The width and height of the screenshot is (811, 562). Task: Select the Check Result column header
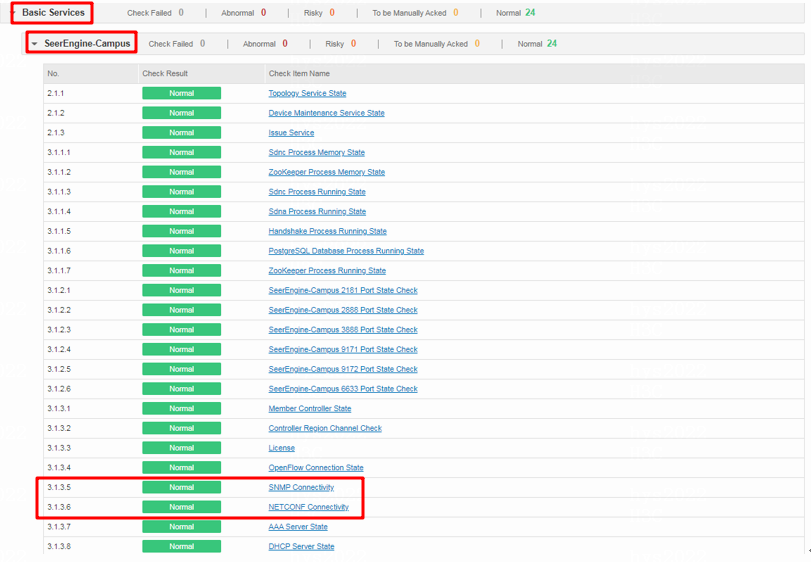165,73
